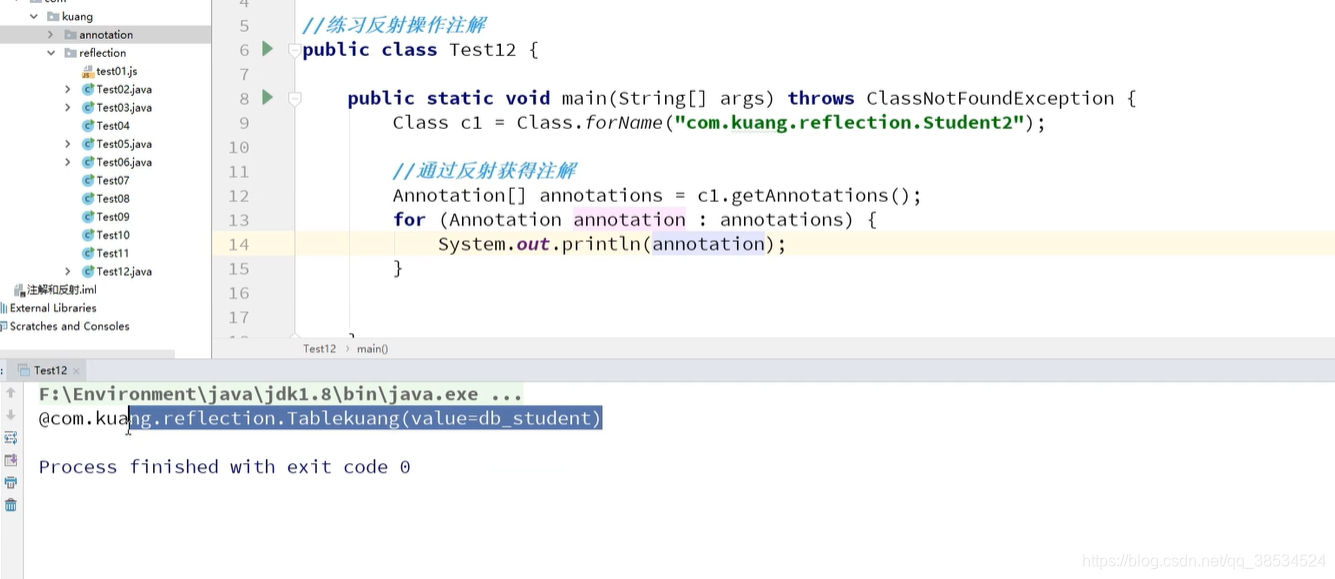1335x579 pixels.
Task: Click main() in editor breadcrumb
Action: tap(372, 349)
